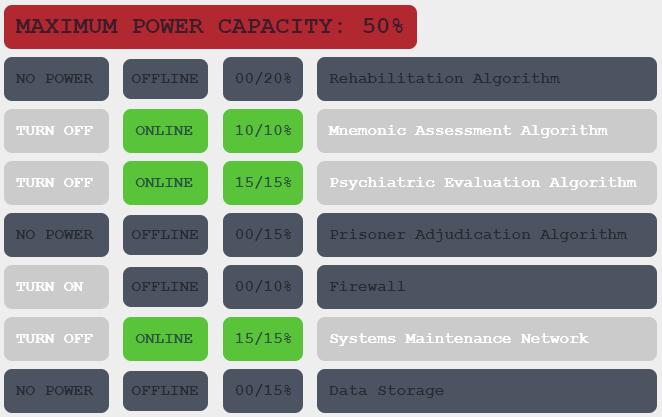Select the Rehabilitation Algorithm label
The height and width of the screenshot is (417, 662).
coord(487,79)
